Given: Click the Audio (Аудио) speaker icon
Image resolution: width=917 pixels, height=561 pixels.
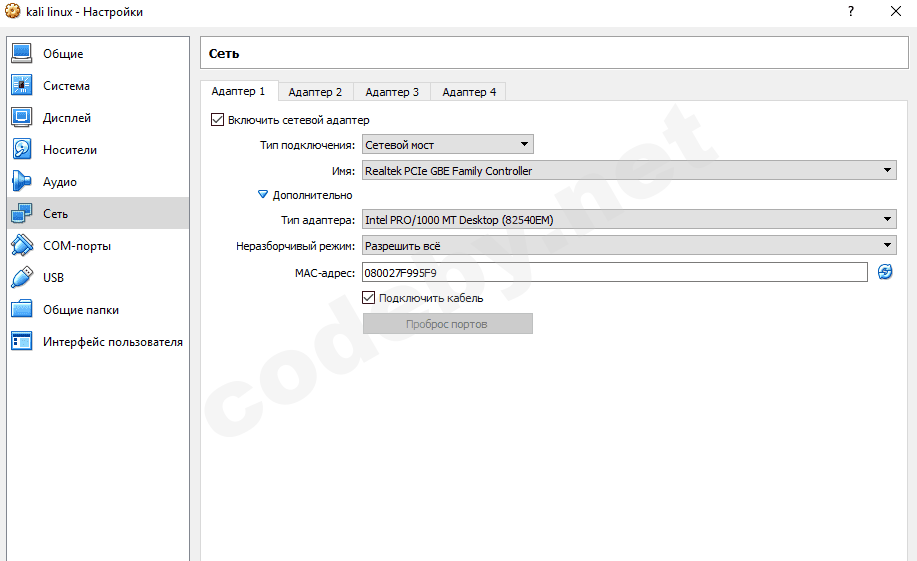Looking at the screenshot, I should 22,181.
